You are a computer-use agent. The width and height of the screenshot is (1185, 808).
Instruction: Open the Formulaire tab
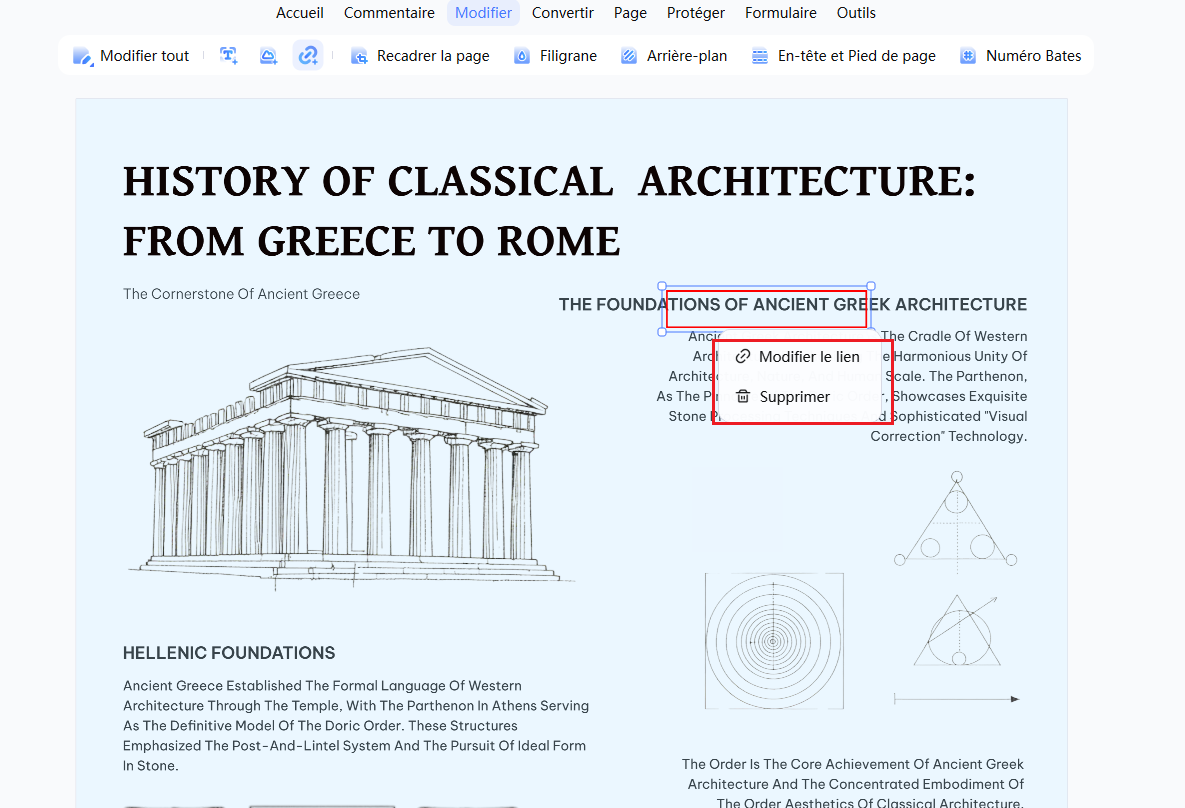781,13
